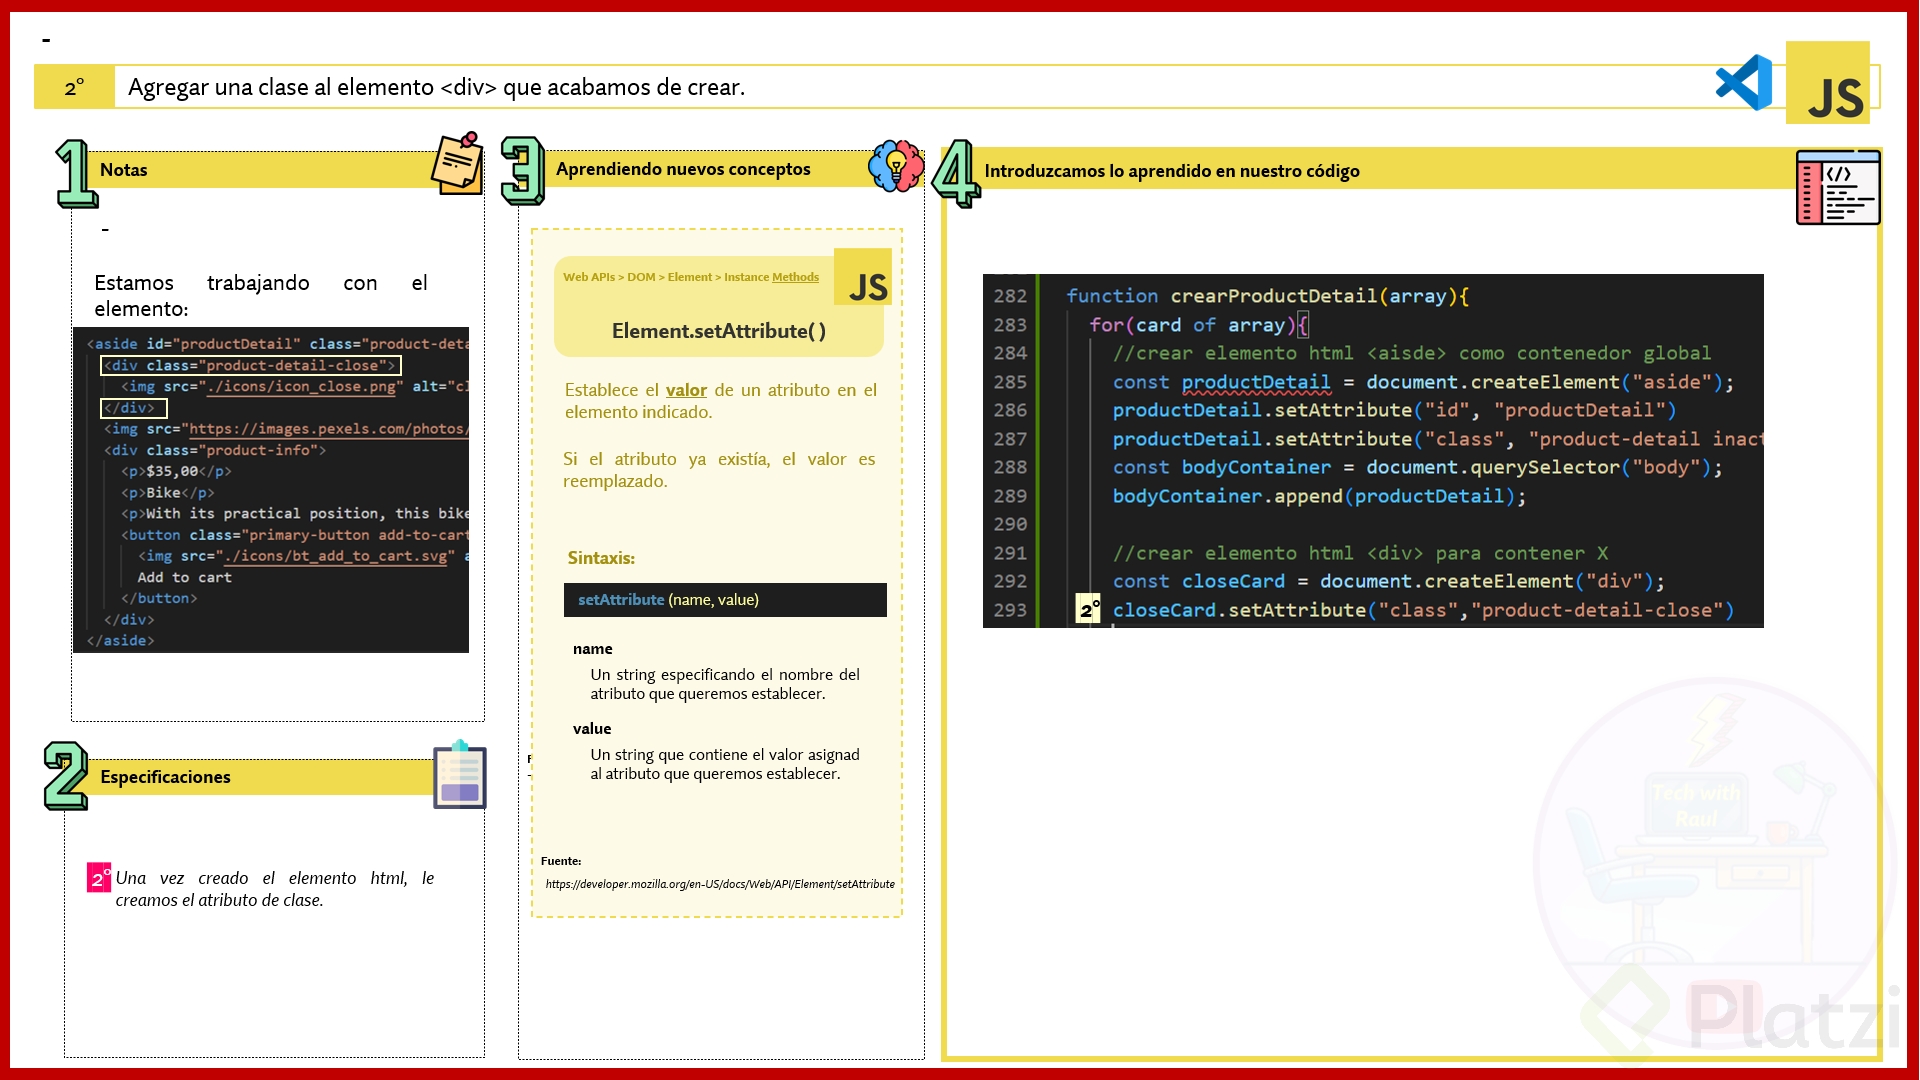The image size is (1920, 1080).
Task: Click the div class product-detail-close HTML line
Action: click(251, 366)
